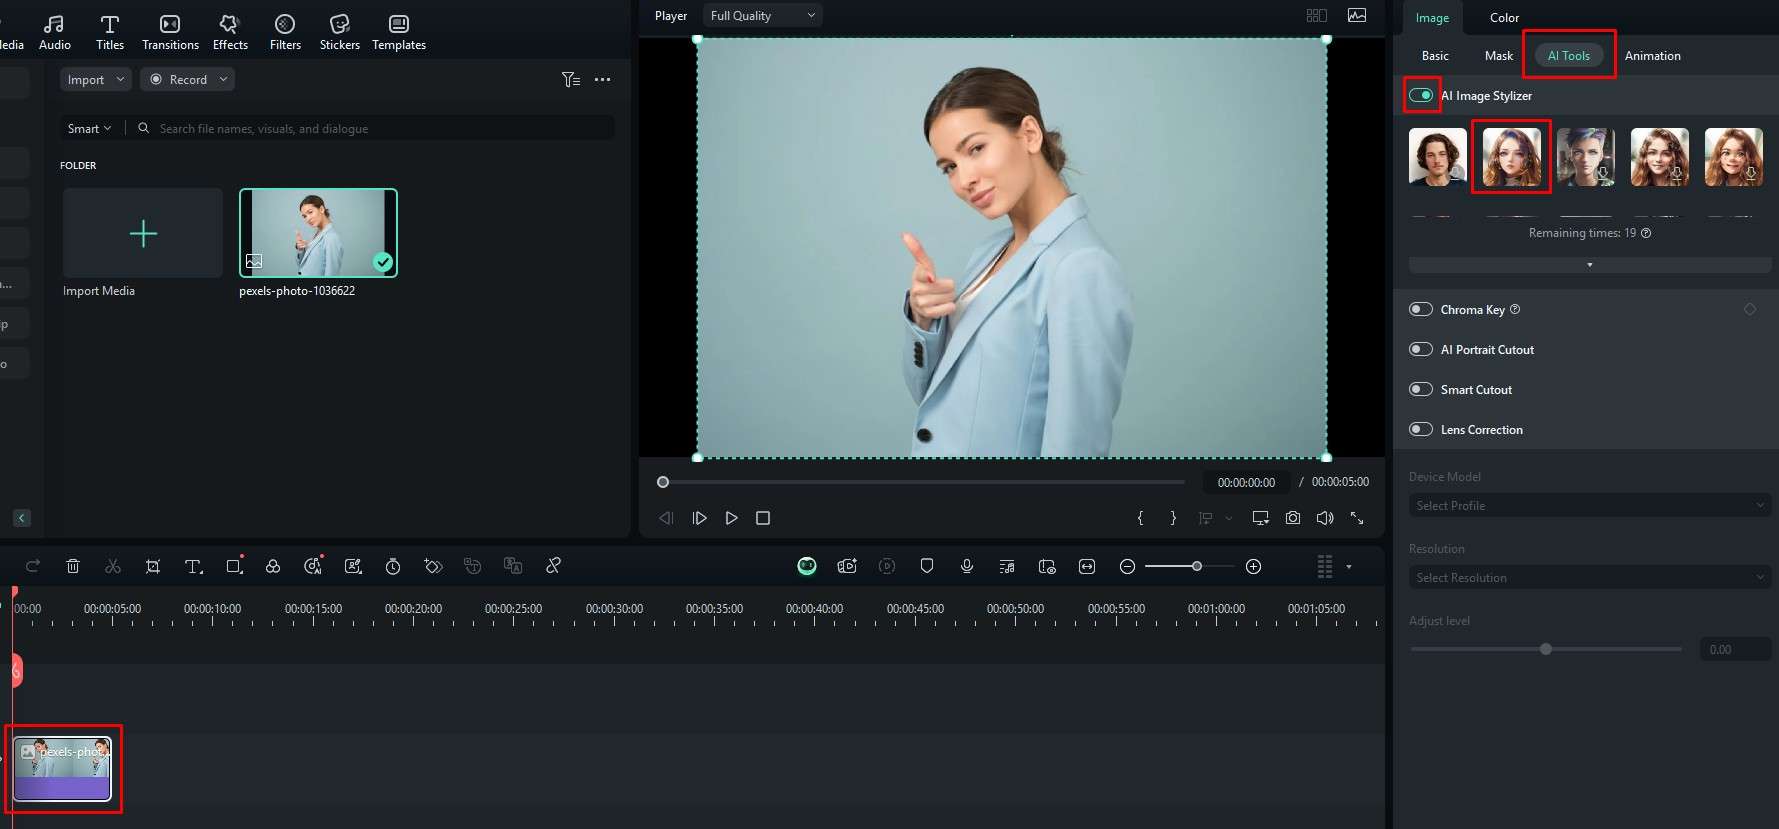Click the microphone voiceover icon
1779x829 pixels.
tap(967, 566)
